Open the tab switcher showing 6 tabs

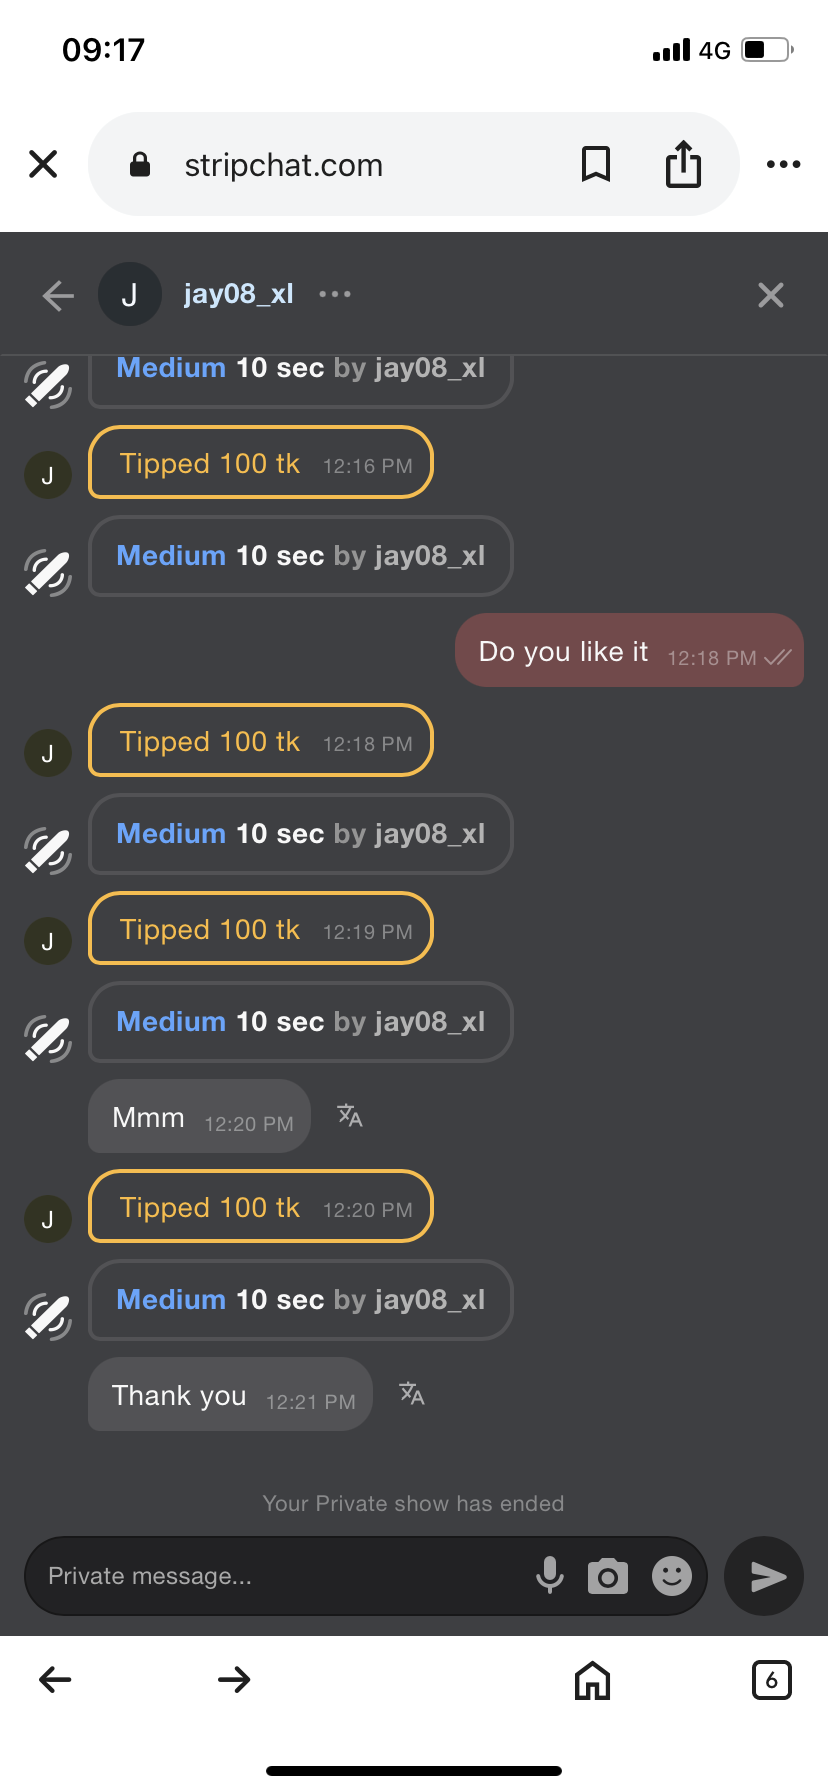[771, 1680]
